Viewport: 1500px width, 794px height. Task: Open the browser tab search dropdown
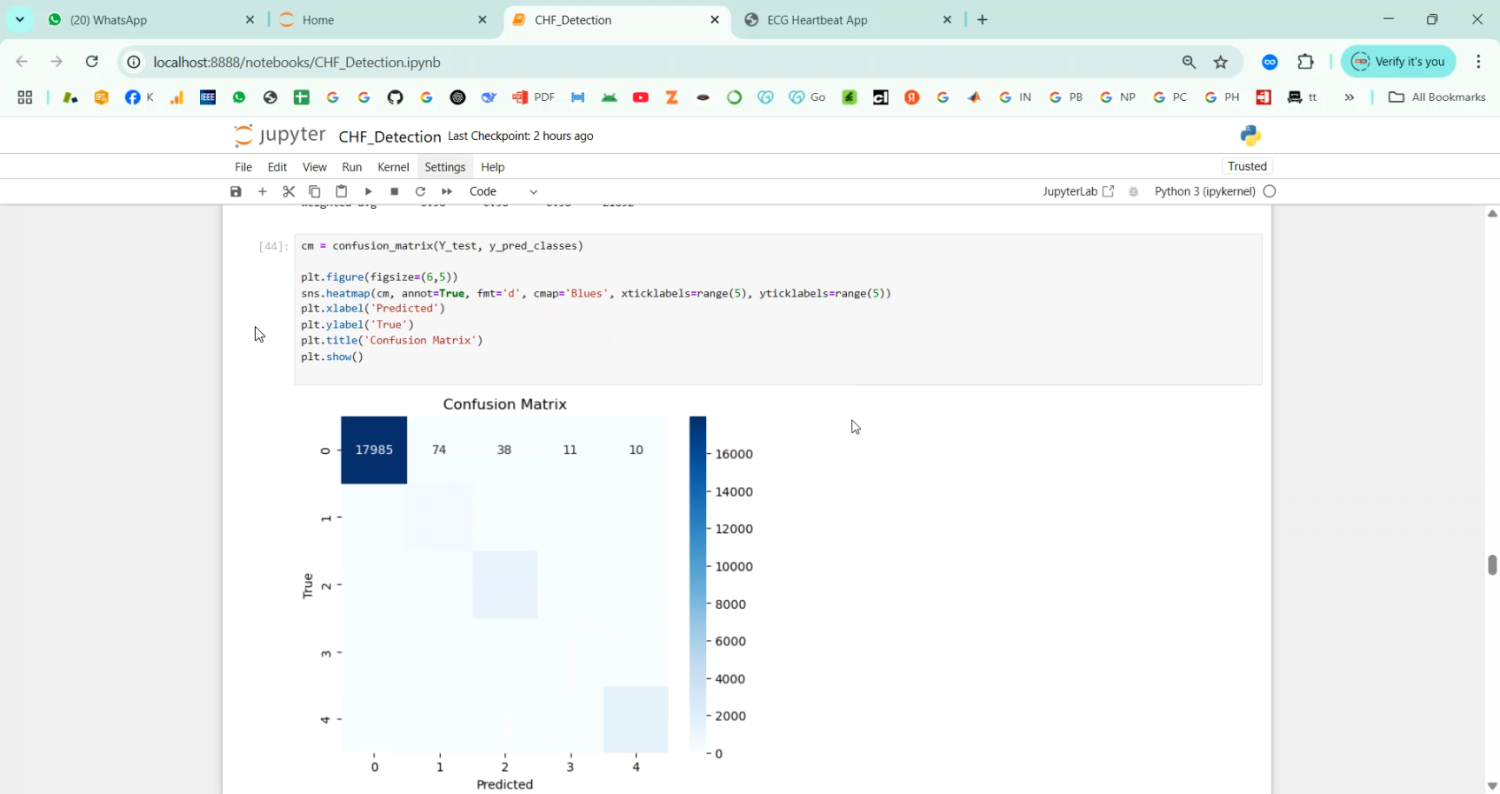pyautogui.click(x=20, y=20)
